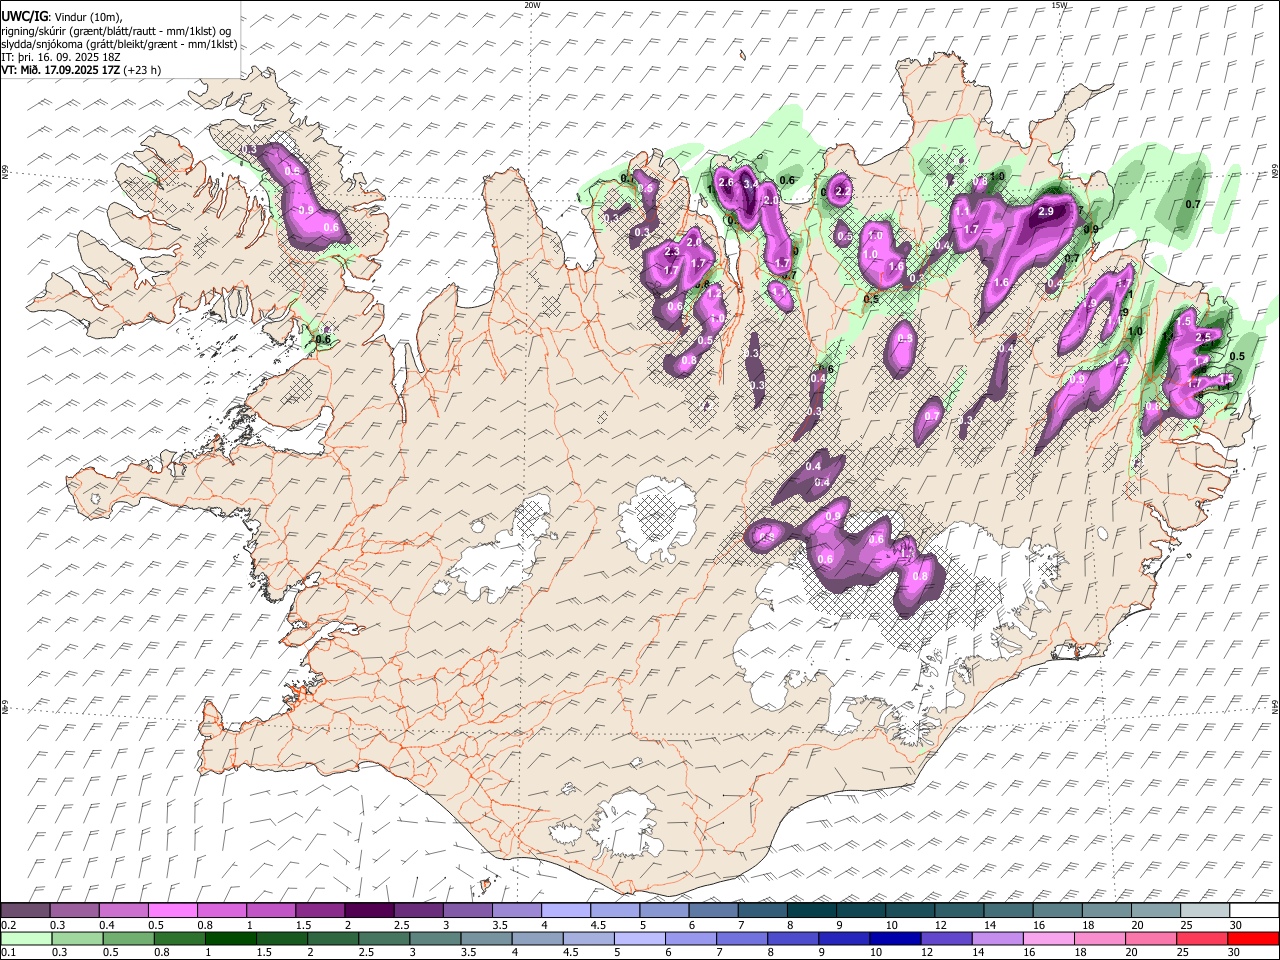Click the '20W' longitude label

tap(532, 5)
